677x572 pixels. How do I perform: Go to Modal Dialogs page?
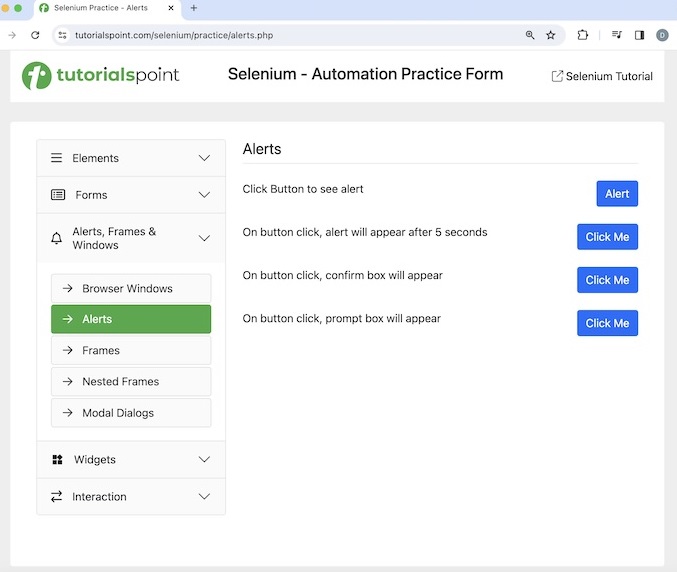coord(131,413)
